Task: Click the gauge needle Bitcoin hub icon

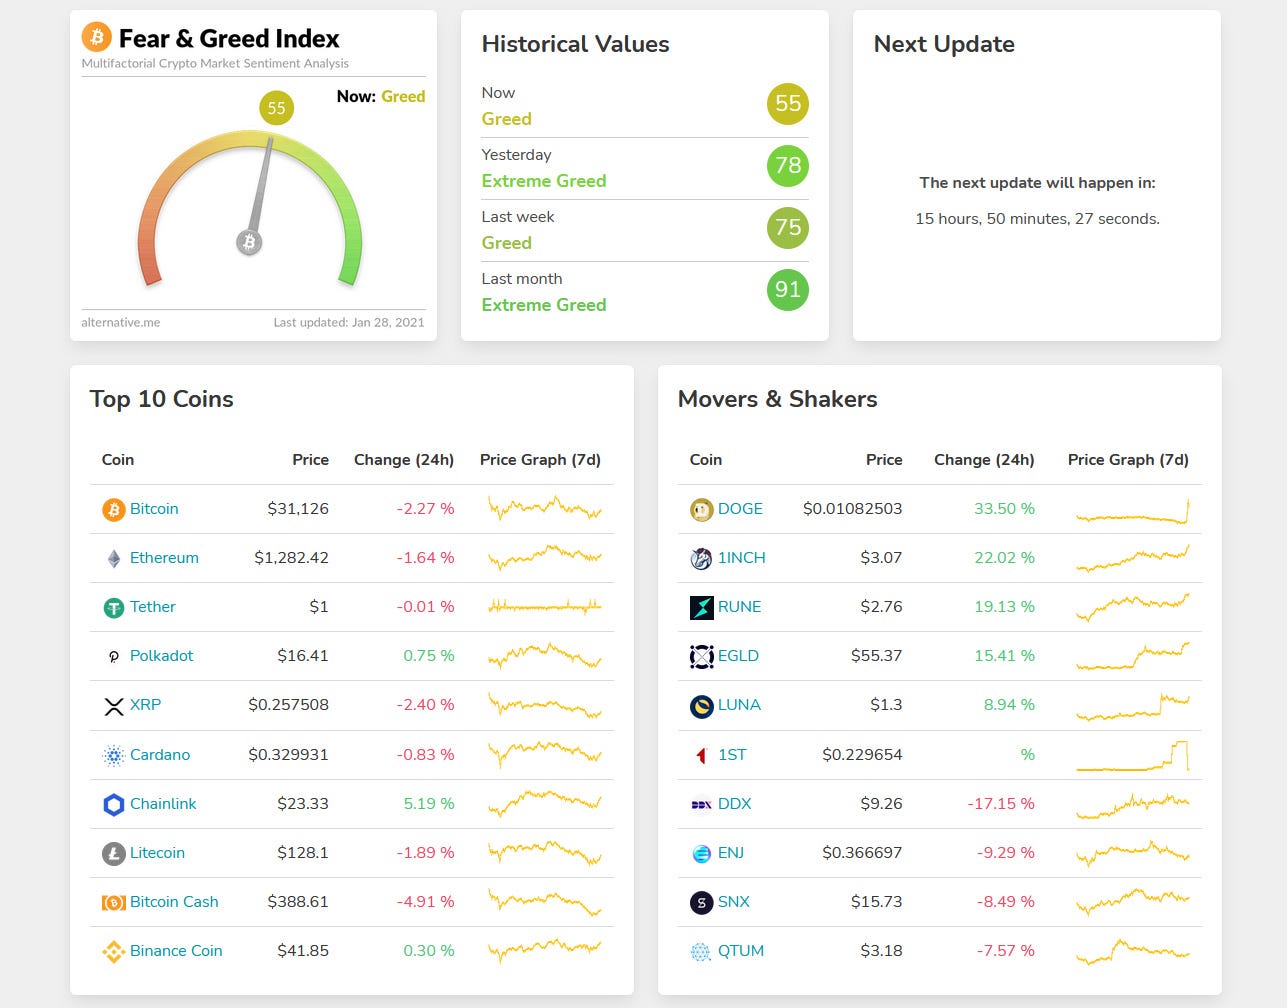Action: click(249, 242)
